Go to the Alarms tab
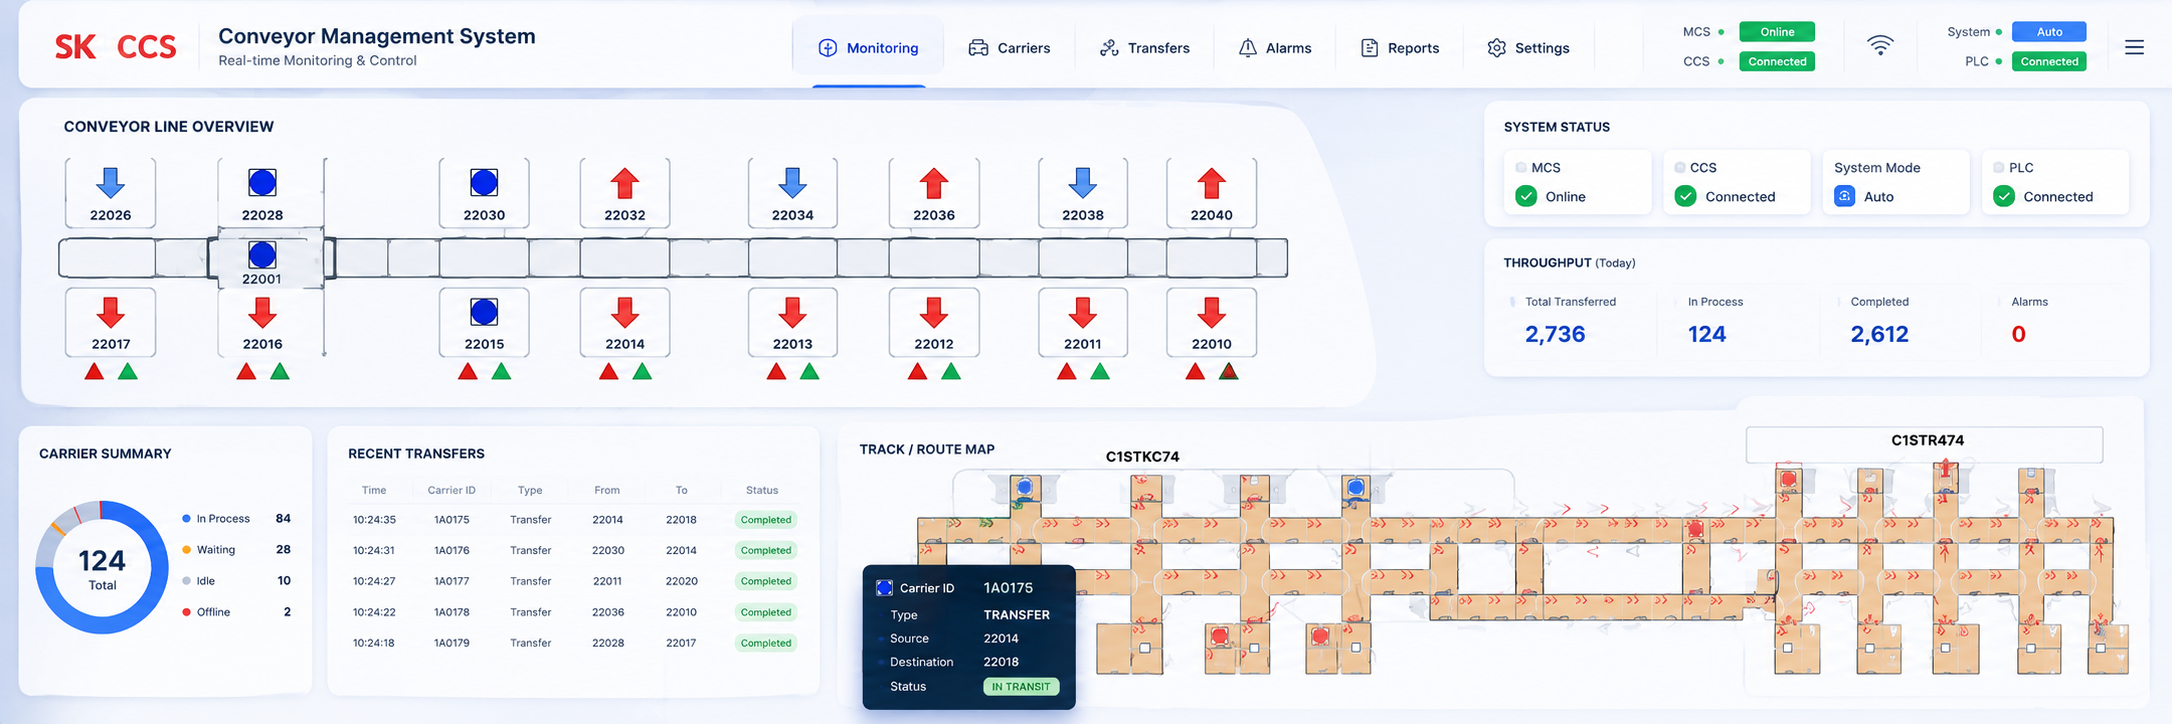2172x724 pixels. (x=1275, y=48)
